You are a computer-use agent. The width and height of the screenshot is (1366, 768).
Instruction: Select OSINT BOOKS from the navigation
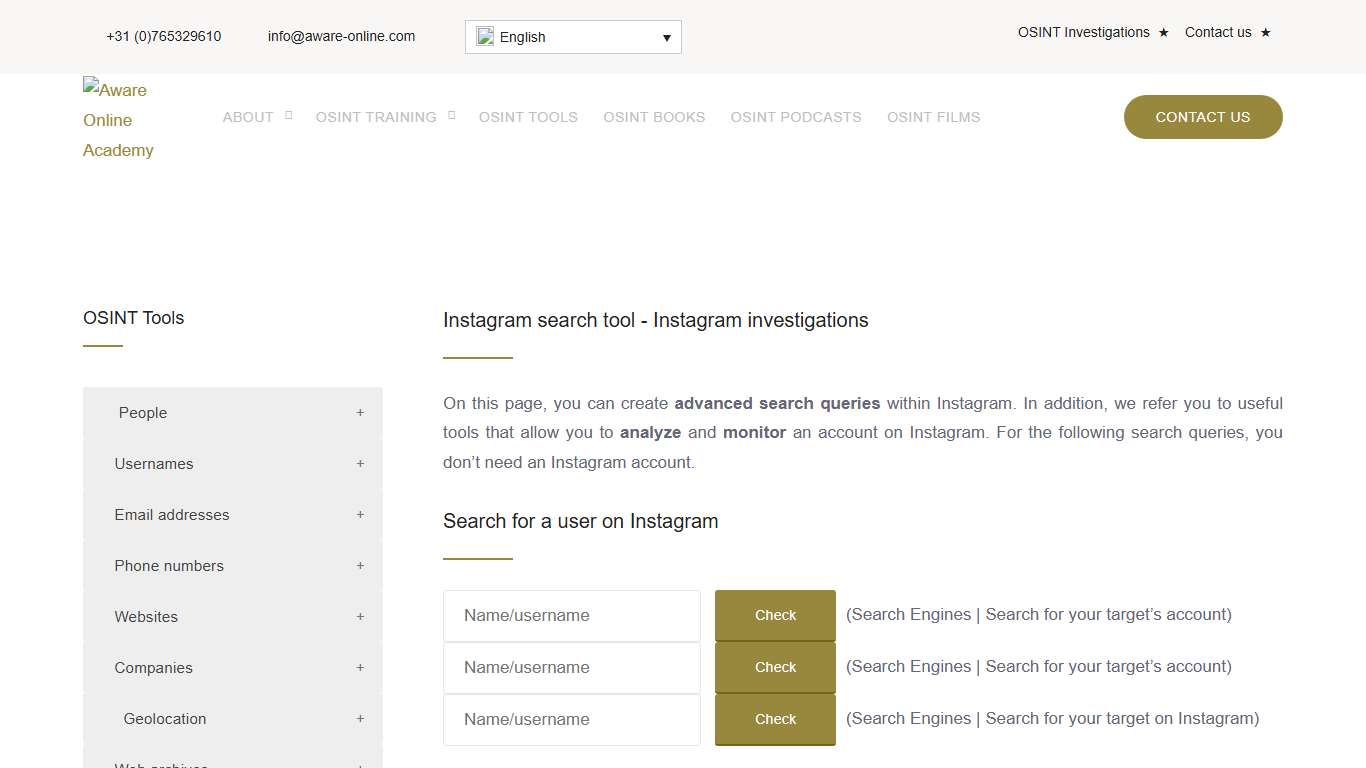(x=654, y=117)
